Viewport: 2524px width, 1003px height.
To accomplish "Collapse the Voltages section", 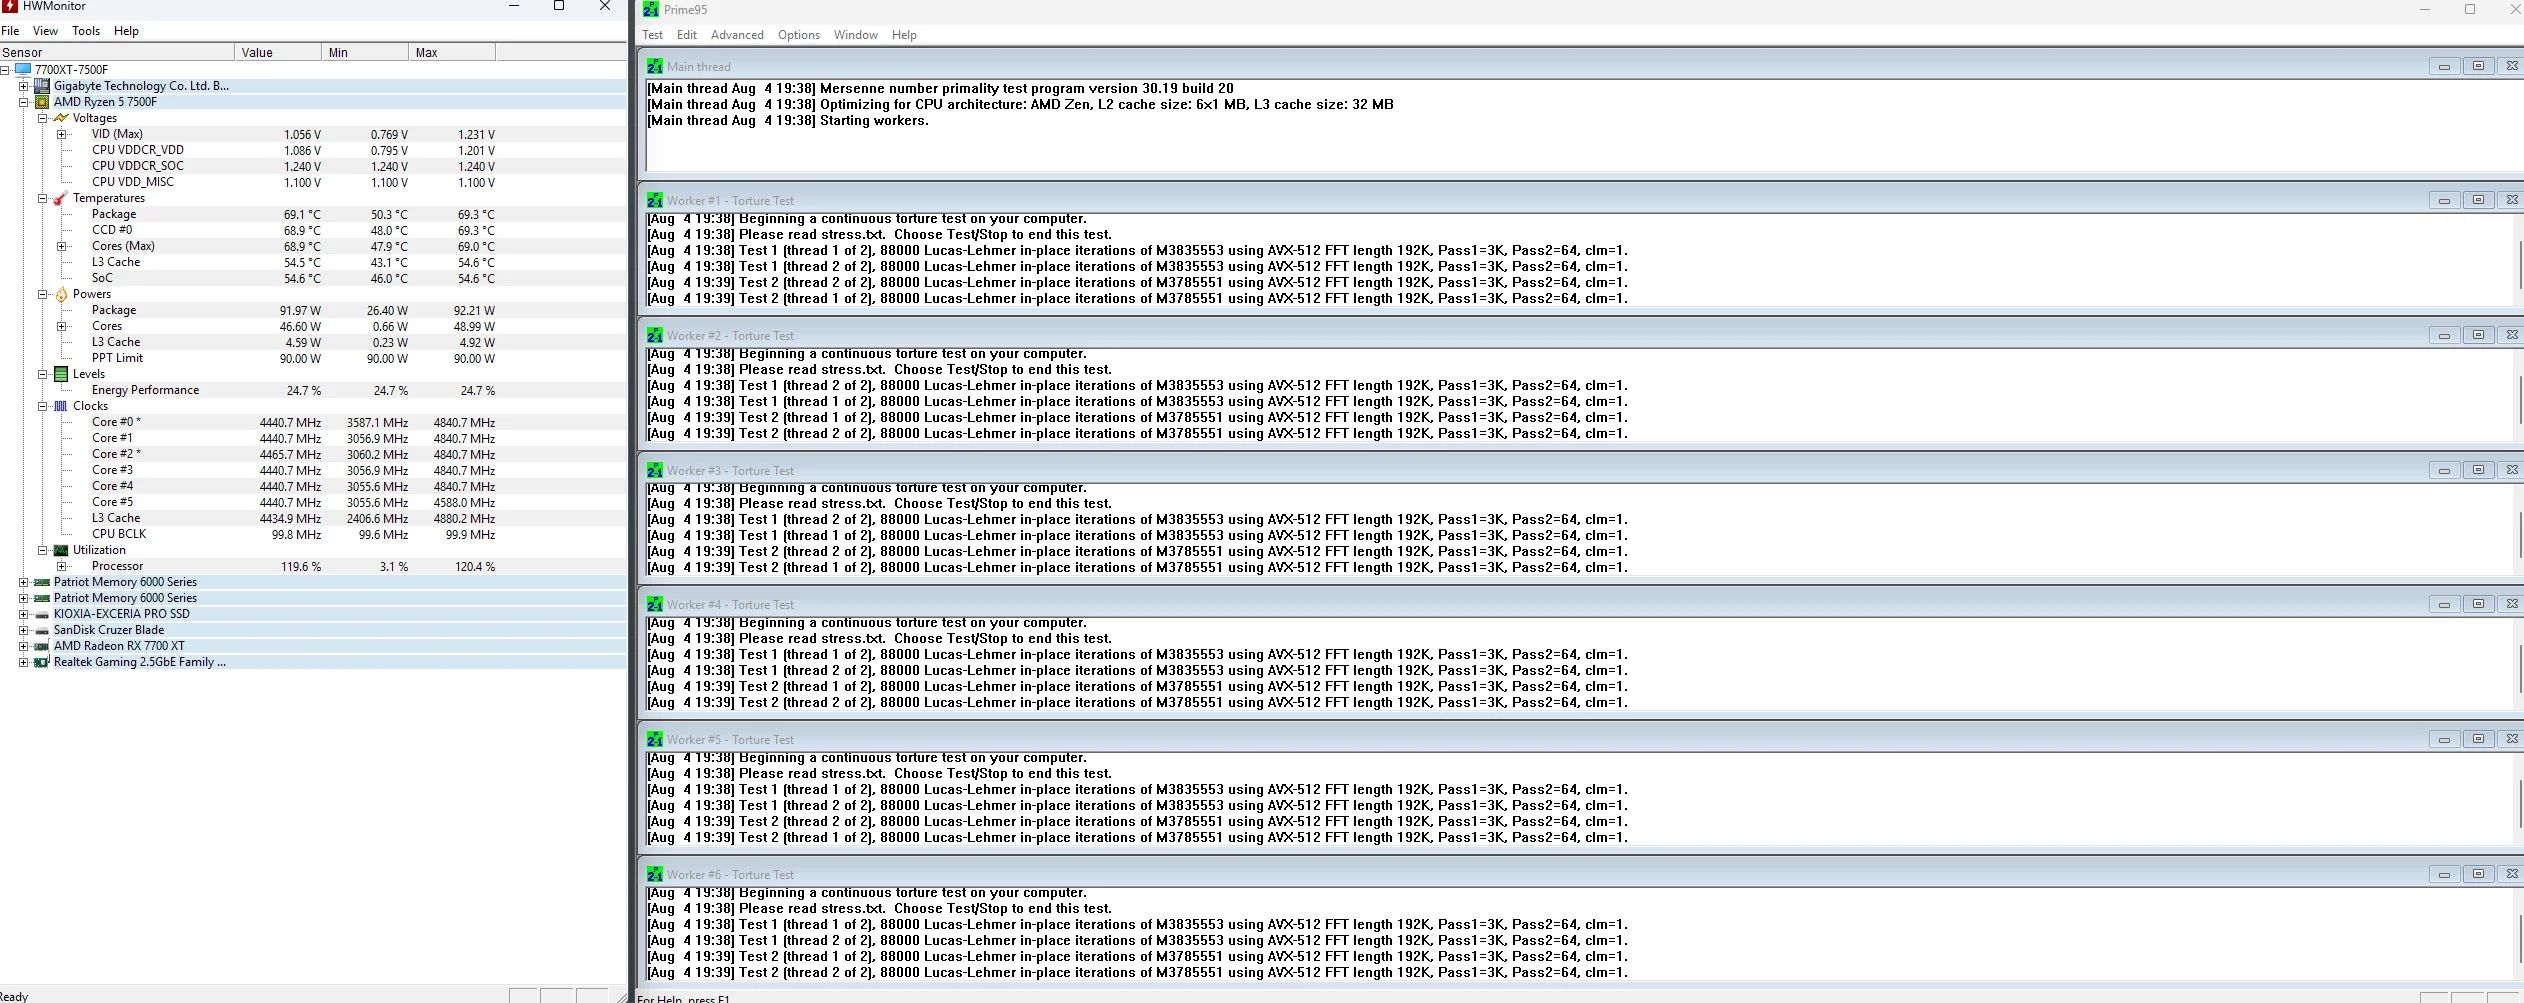I will (x=43, y=118).
